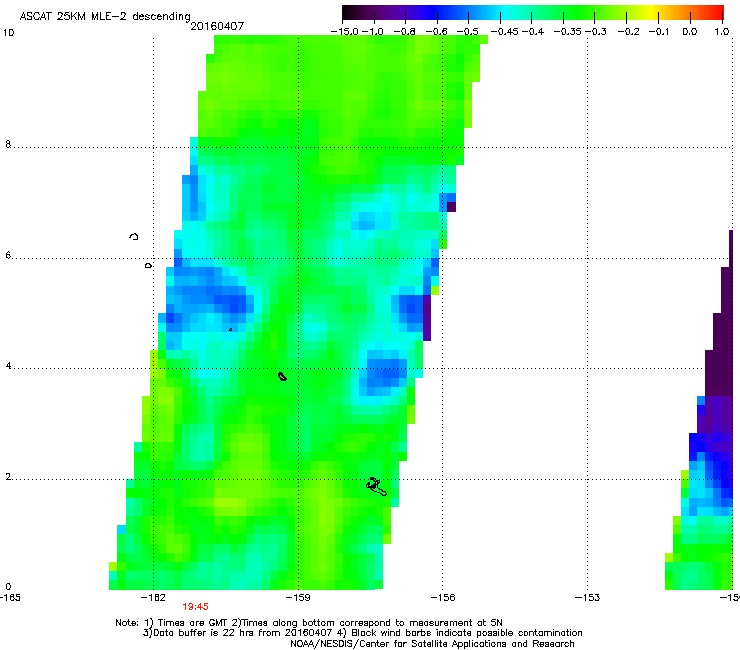This screenshot has width=740, height=650.
Task: Click the title text 'ASCAT 25KM MLE-2 descending'
Action: 105,16
